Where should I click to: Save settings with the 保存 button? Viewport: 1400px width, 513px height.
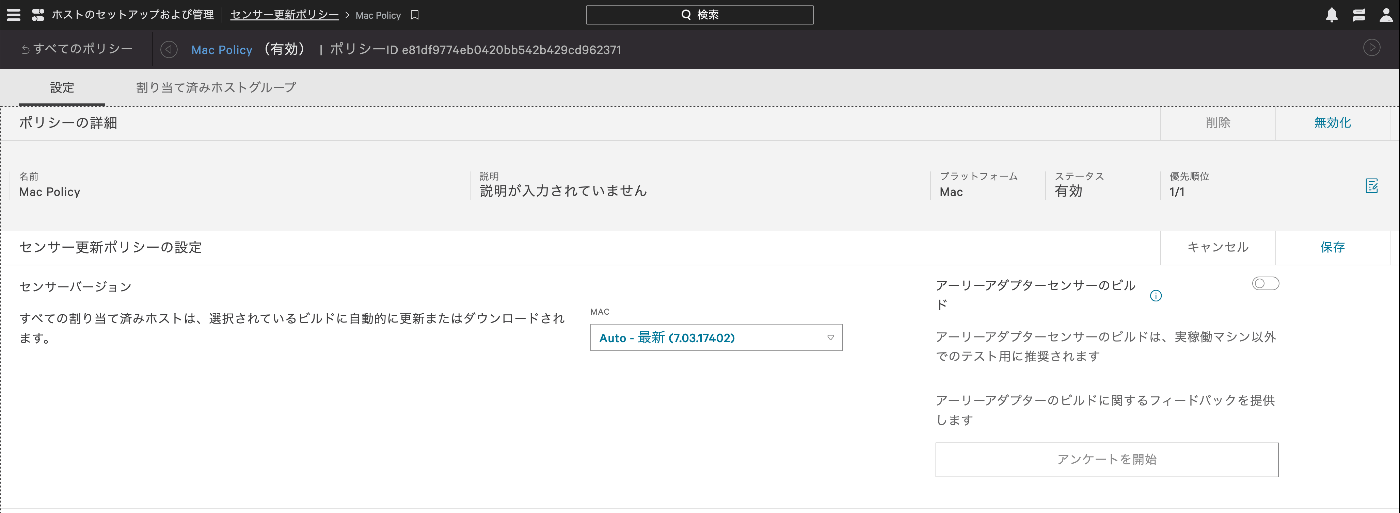click(x=1332, y=247)
